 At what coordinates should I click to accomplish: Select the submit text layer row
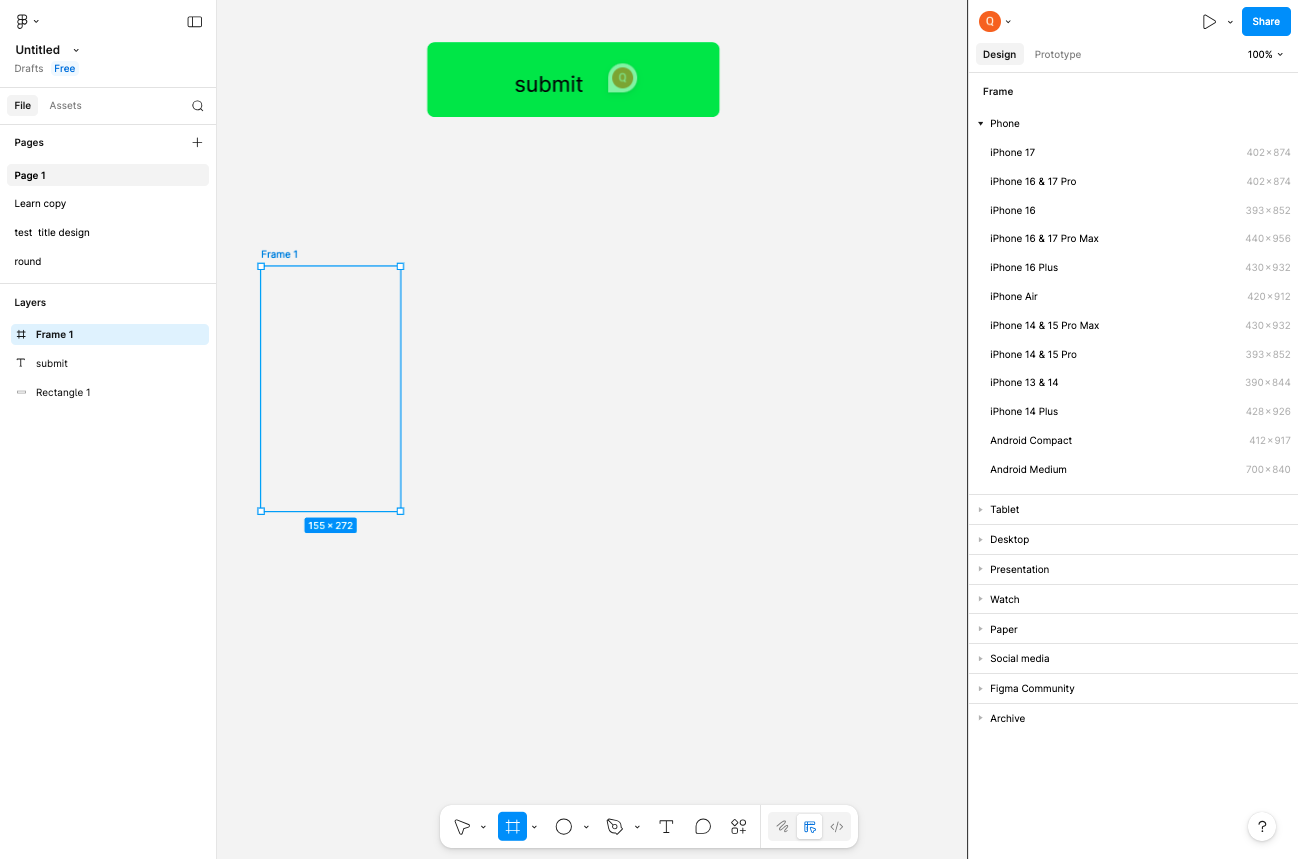110,364
